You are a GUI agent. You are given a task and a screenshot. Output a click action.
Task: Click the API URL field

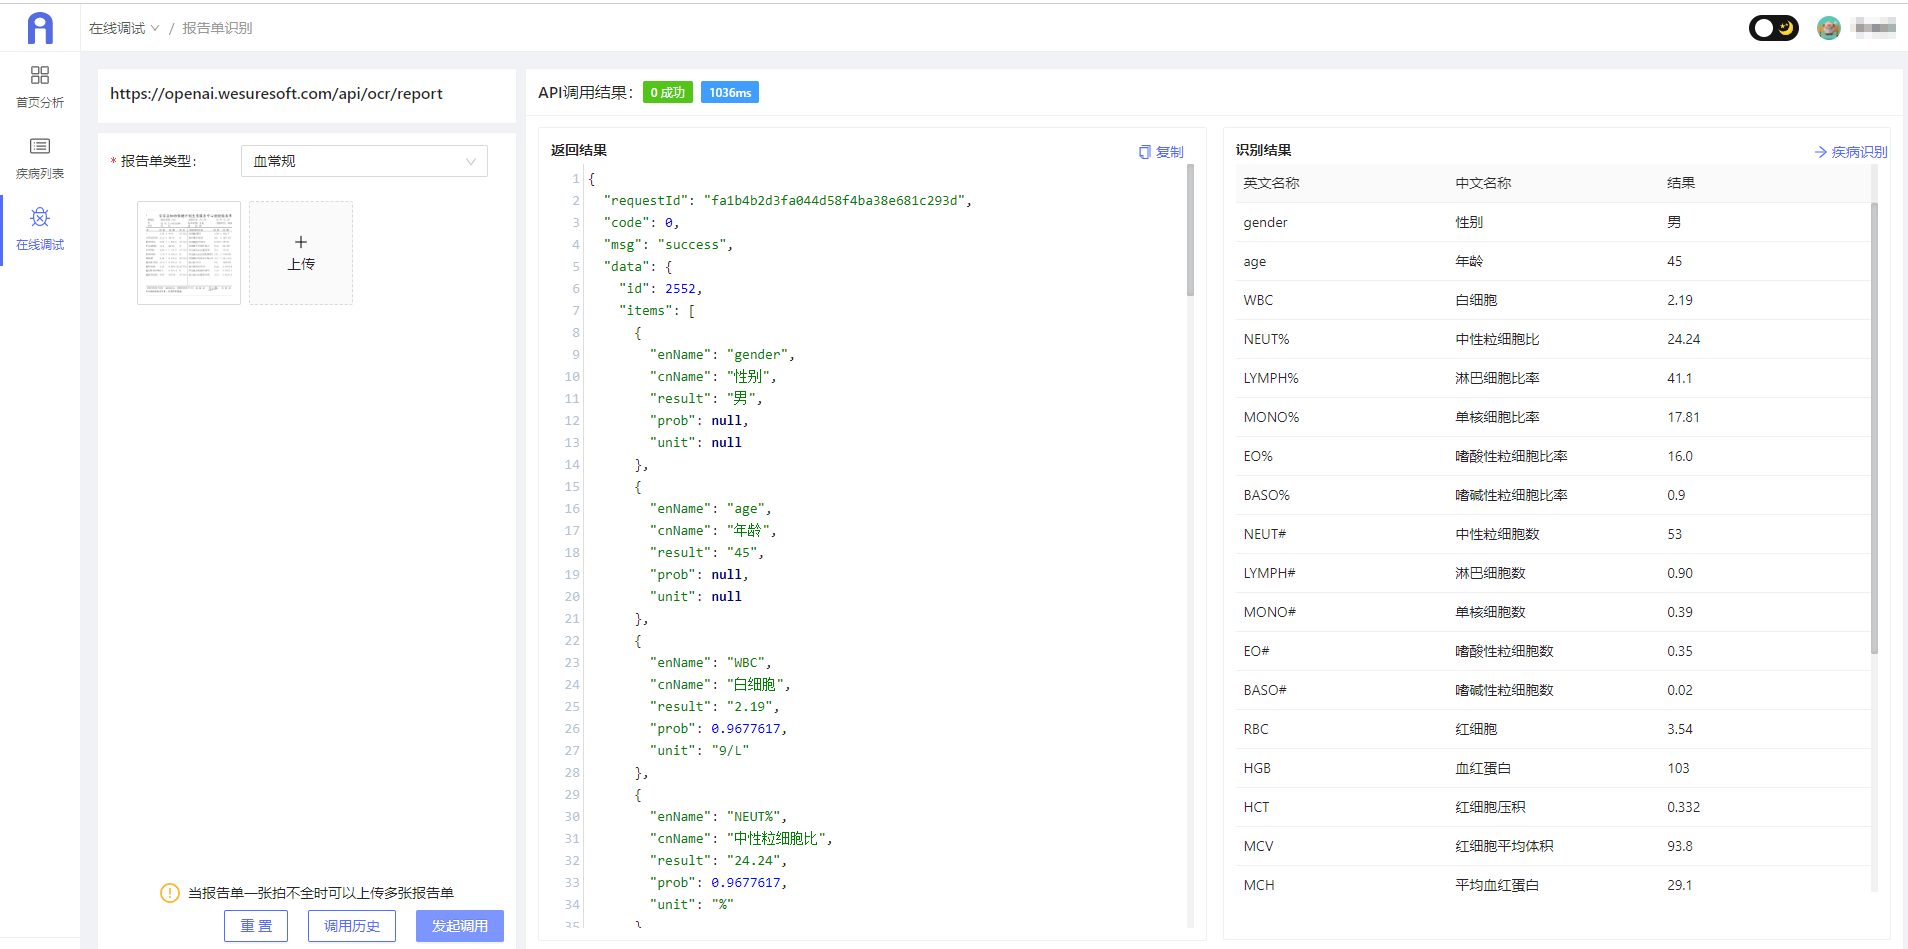click(x=306, y=94)
